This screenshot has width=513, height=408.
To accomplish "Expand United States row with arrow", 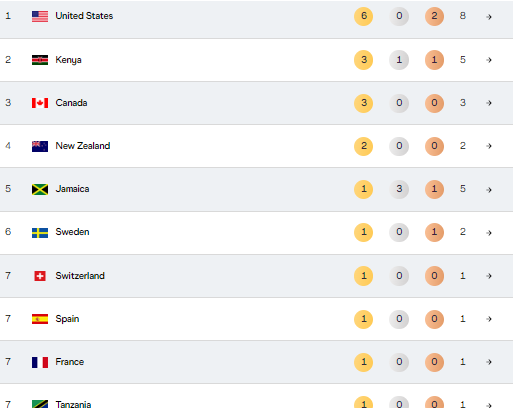I will pyautogui.click(x=489, y=17).
